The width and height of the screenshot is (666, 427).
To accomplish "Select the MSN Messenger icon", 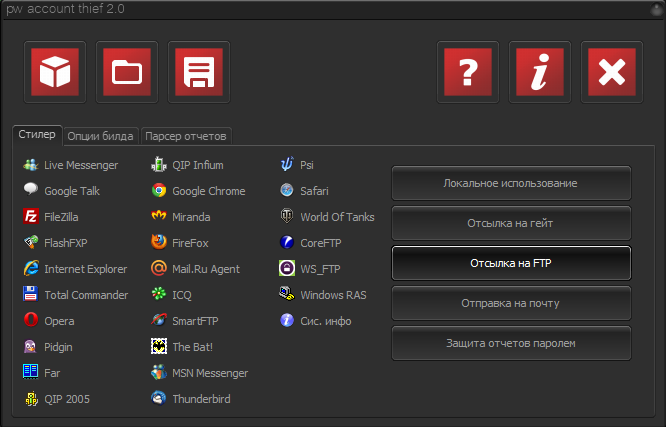I will click(159, 372).
